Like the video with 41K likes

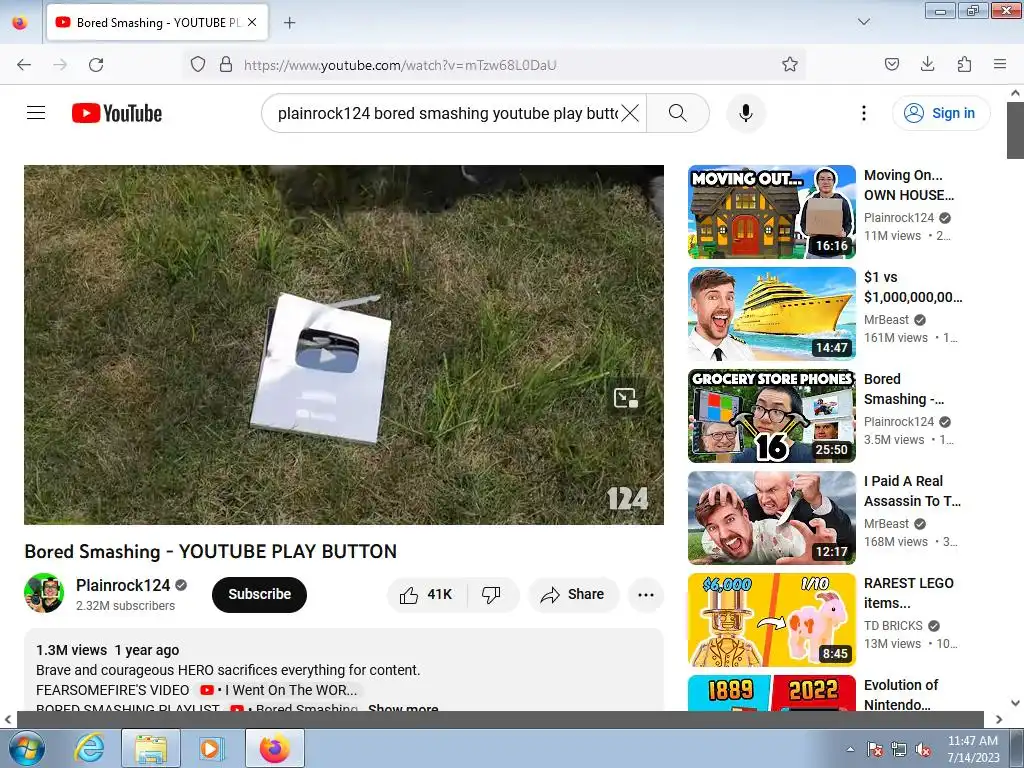click(426, 594)
